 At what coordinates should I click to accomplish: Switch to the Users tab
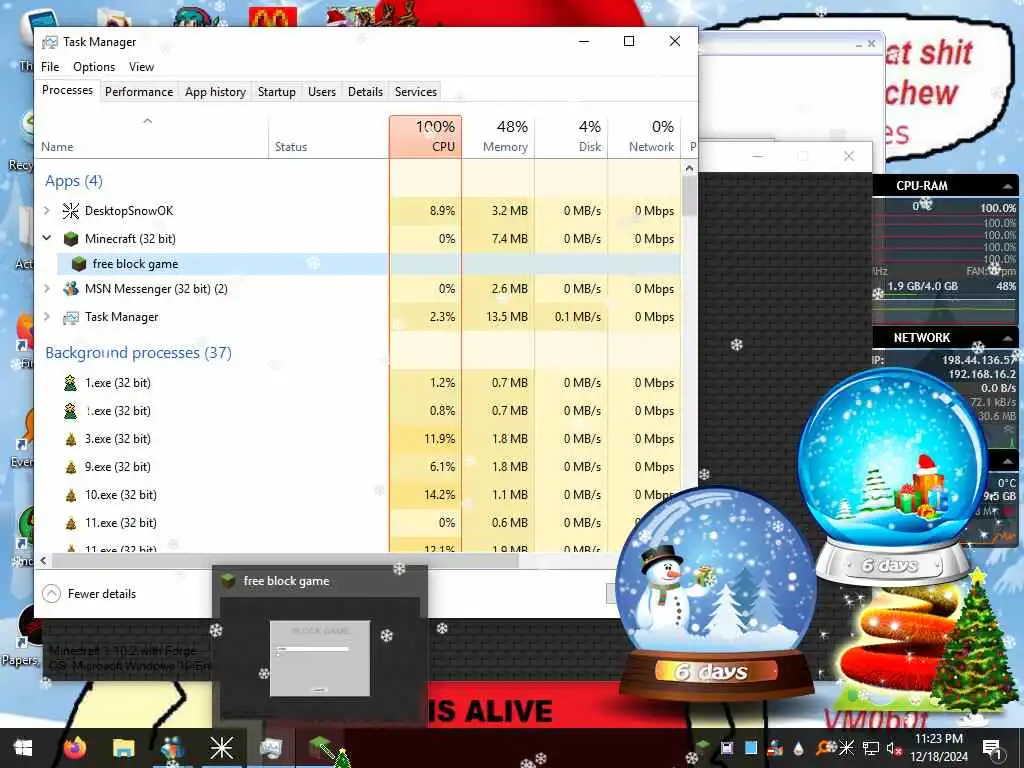pyautogui.click(x=322, y=91)
